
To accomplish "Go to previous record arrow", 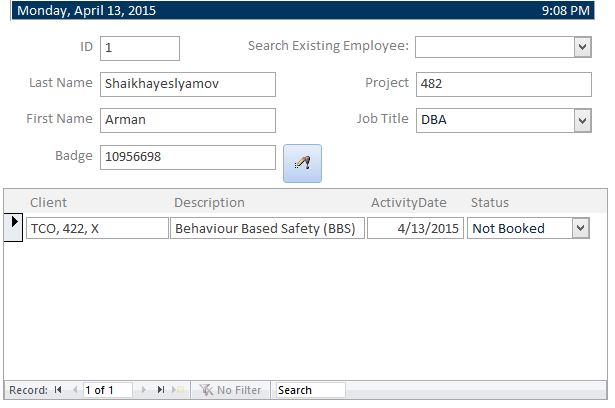I will coord(75,390).
